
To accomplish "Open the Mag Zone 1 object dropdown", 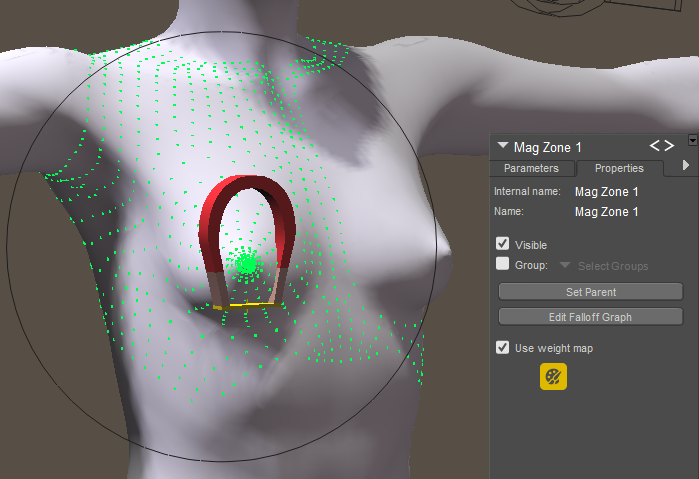I will (x=503, y=147).
